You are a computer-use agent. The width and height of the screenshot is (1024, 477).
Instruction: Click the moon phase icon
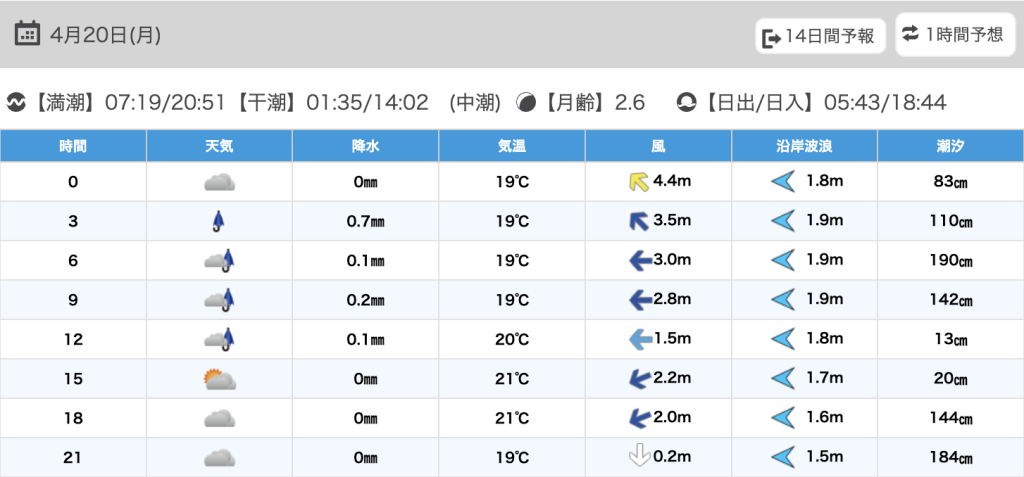pyautogui.click(x=526, y=102)
